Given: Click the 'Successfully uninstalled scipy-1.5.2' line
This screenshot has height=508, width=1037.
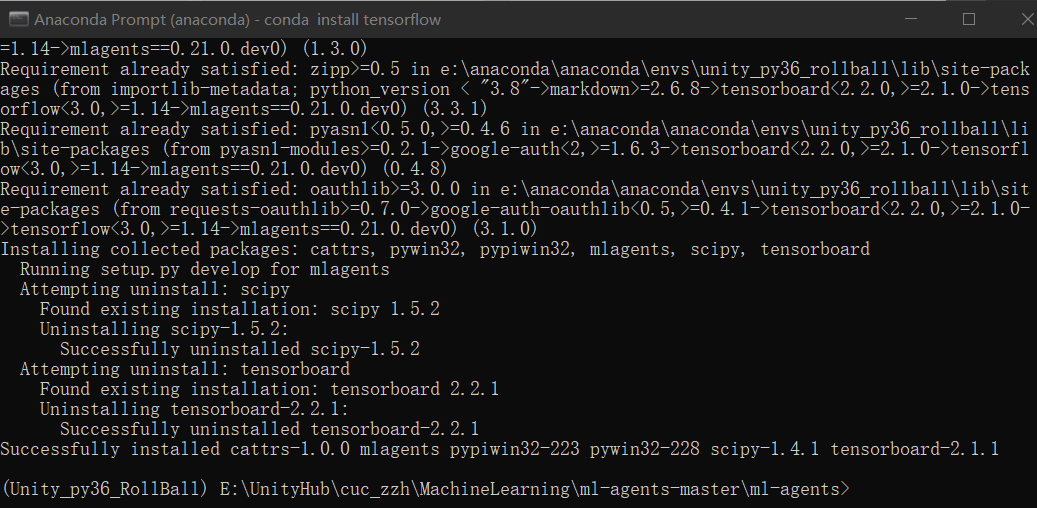Looking at the screenshot, I should click(240, 349).
